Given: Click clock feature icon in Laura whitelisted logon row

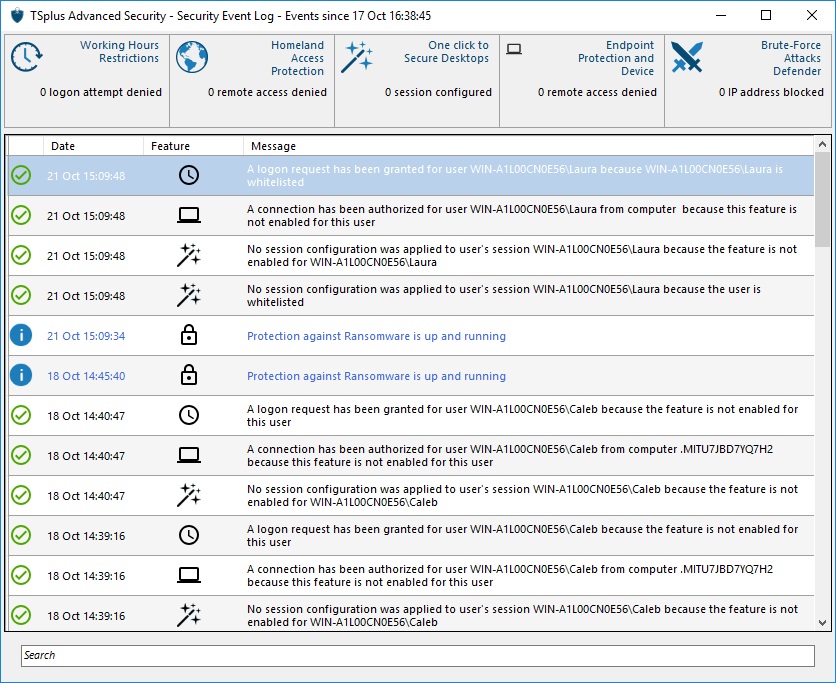Looking at the screenshot, I should (x=189, y=175).
